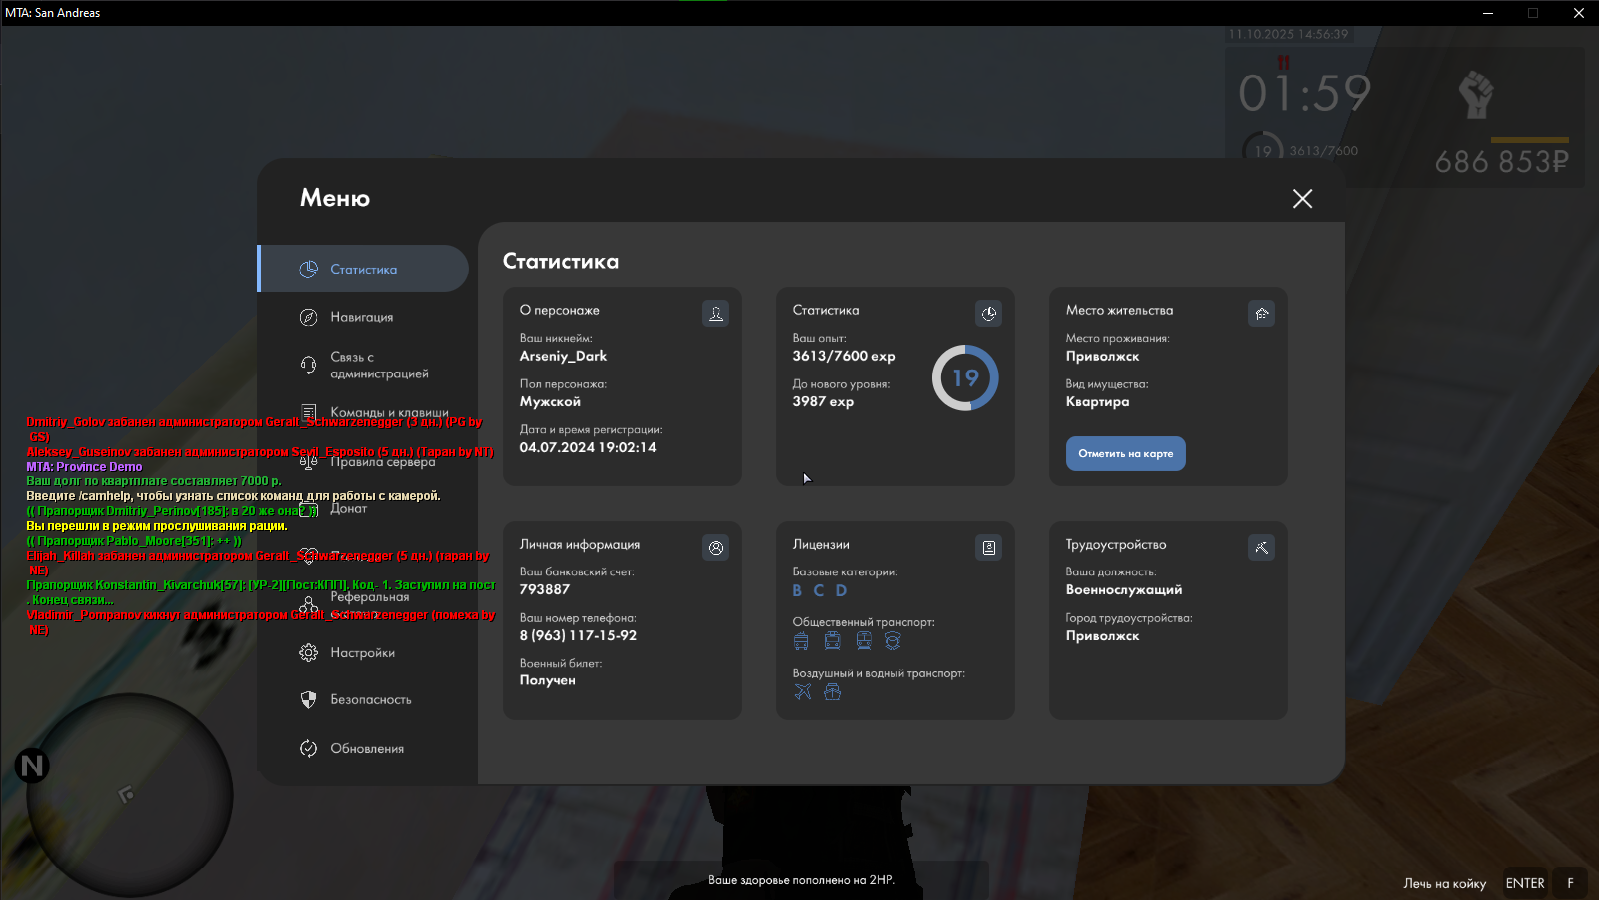The height and width of the screenshot is (900, 1599).
Task: Click the registration date 04.07.2024 19:02:14
Action: tap(588, 447)
